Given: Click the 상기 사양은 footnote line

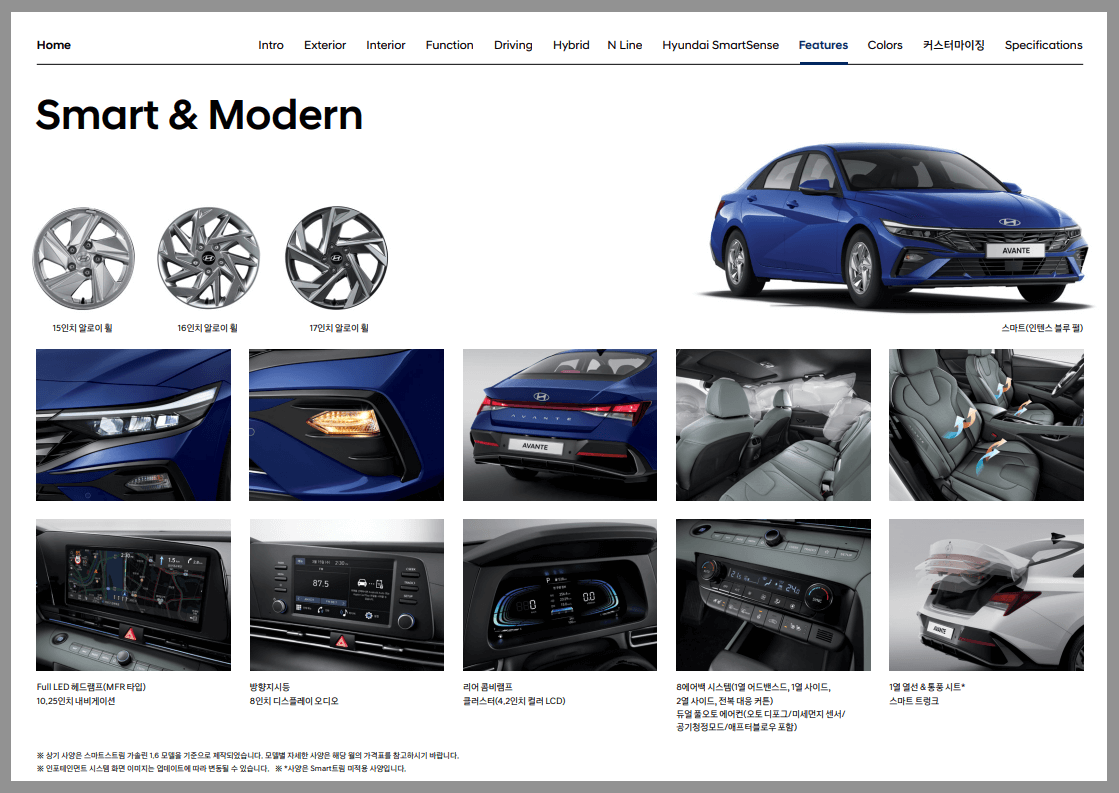Looking at the screenshot, I should tap(248, 755).
